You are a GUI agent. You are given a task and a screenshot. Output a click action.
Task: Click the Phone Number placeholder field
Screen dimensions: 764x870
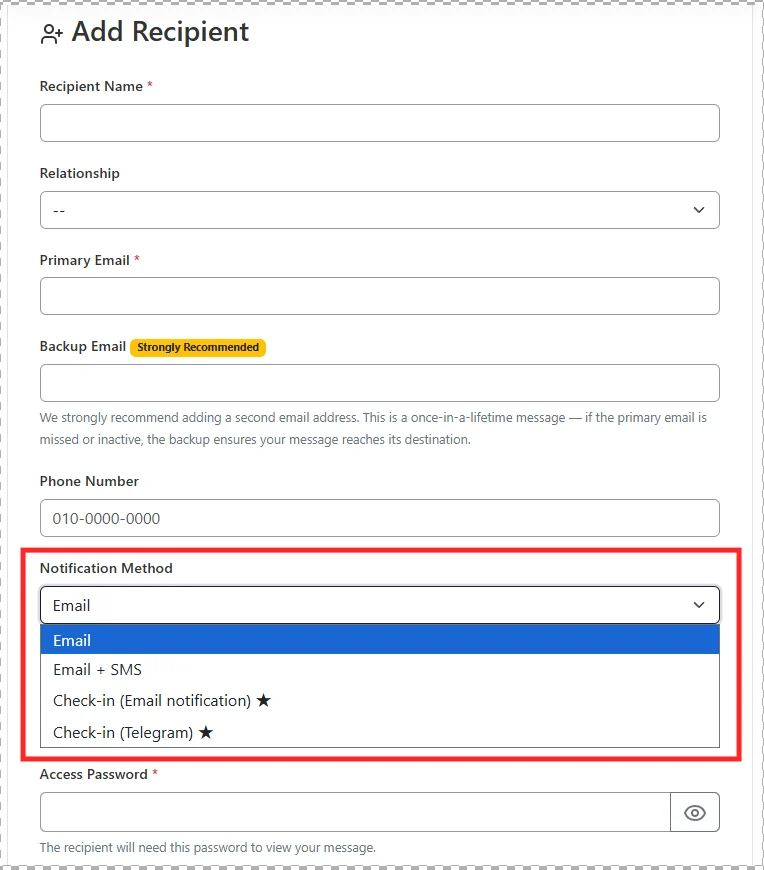coord(379,518)
